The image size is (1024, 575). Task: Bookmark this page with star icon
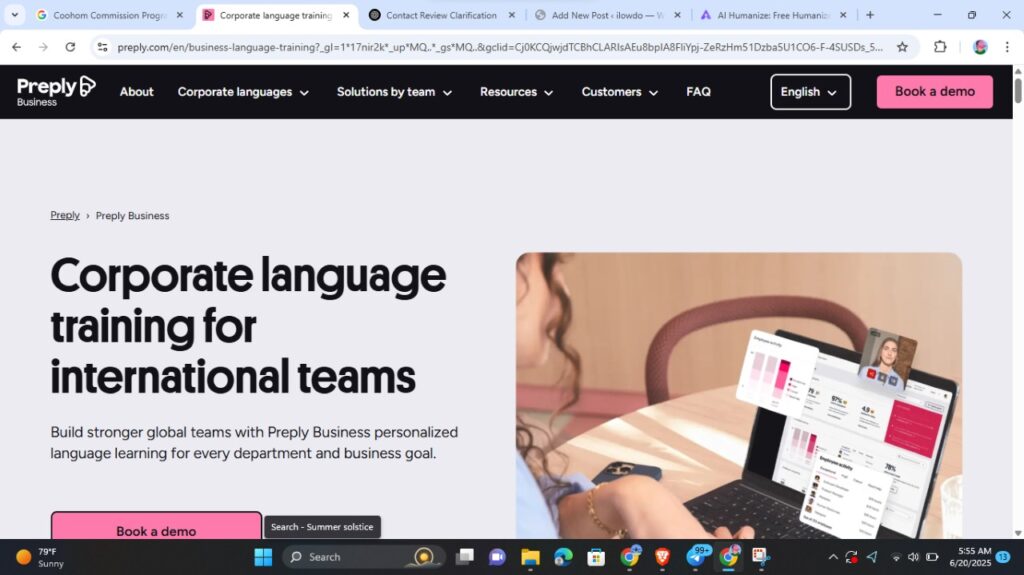point(902,47)
